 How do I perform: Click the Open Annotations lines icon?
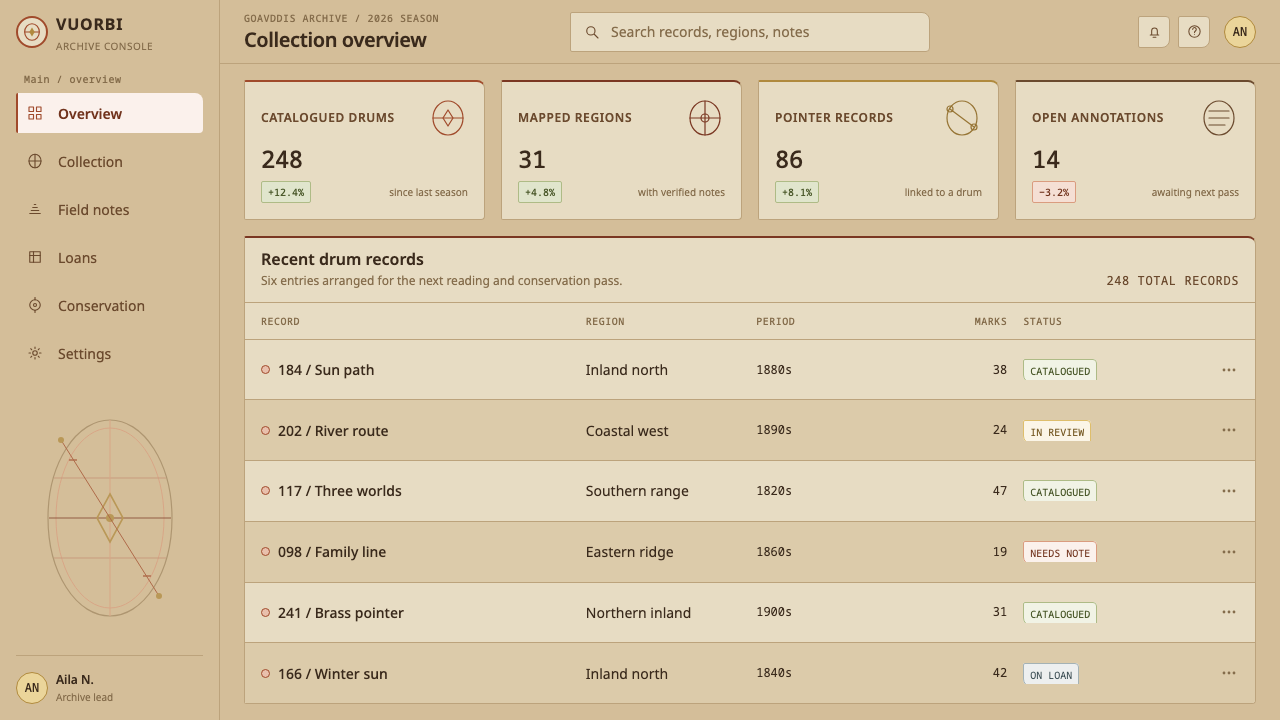(1219, 118)
